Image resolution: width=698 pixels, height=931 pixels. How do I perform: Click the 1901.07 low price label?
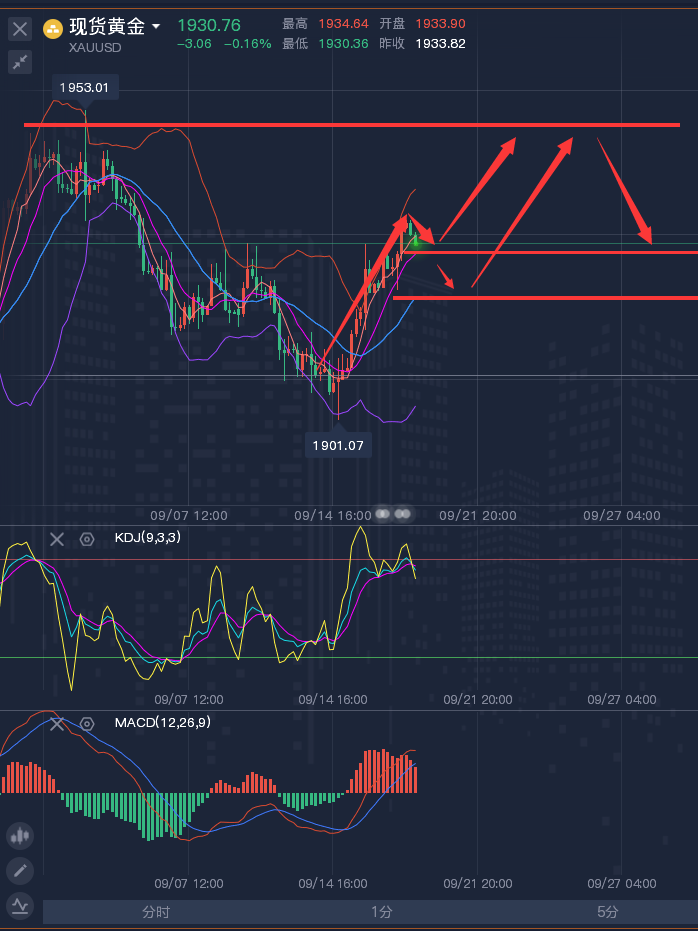[338, 445]
